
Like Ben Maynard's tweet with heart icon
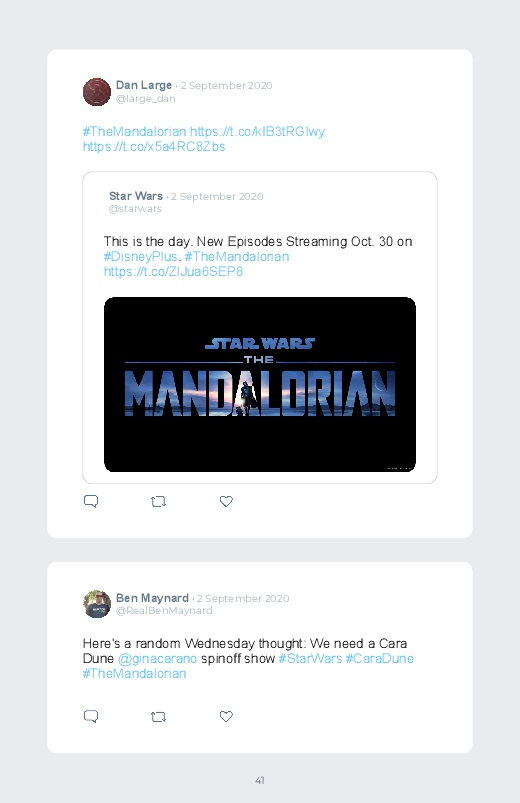click(226, 716)
